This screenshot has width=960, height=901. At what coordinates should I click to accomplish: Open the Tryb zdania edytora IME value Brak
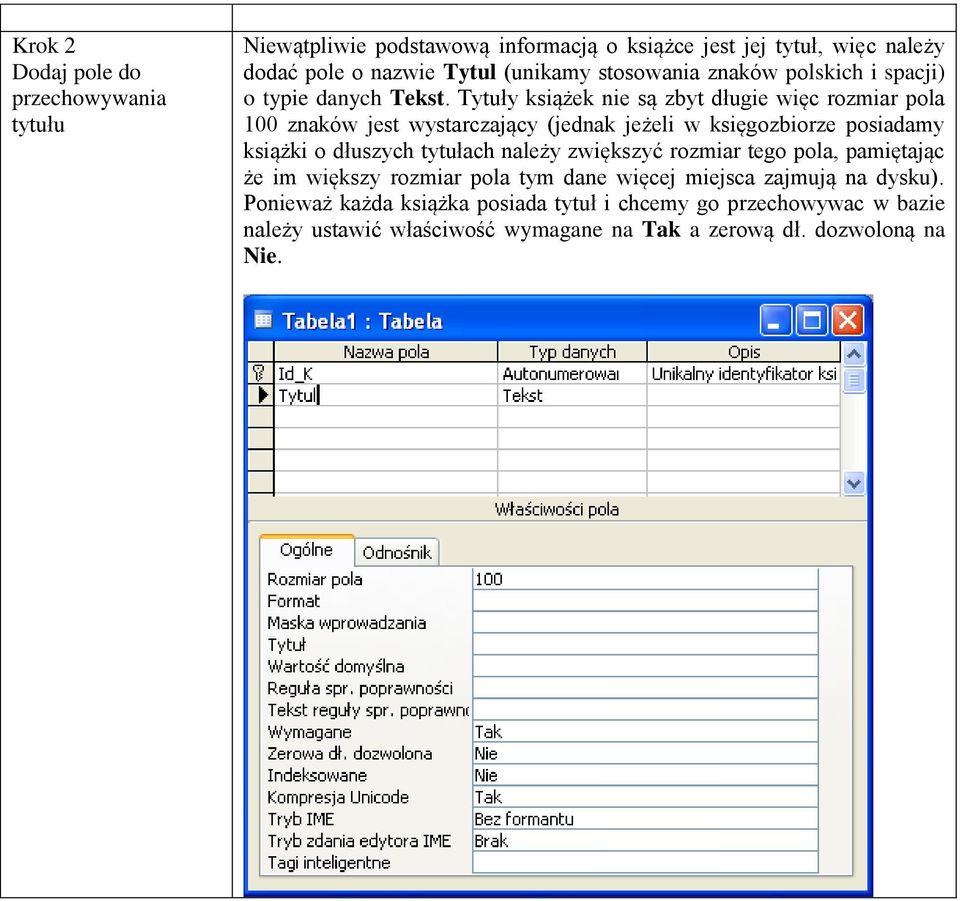pyautogui.click(x=645, y=840)
